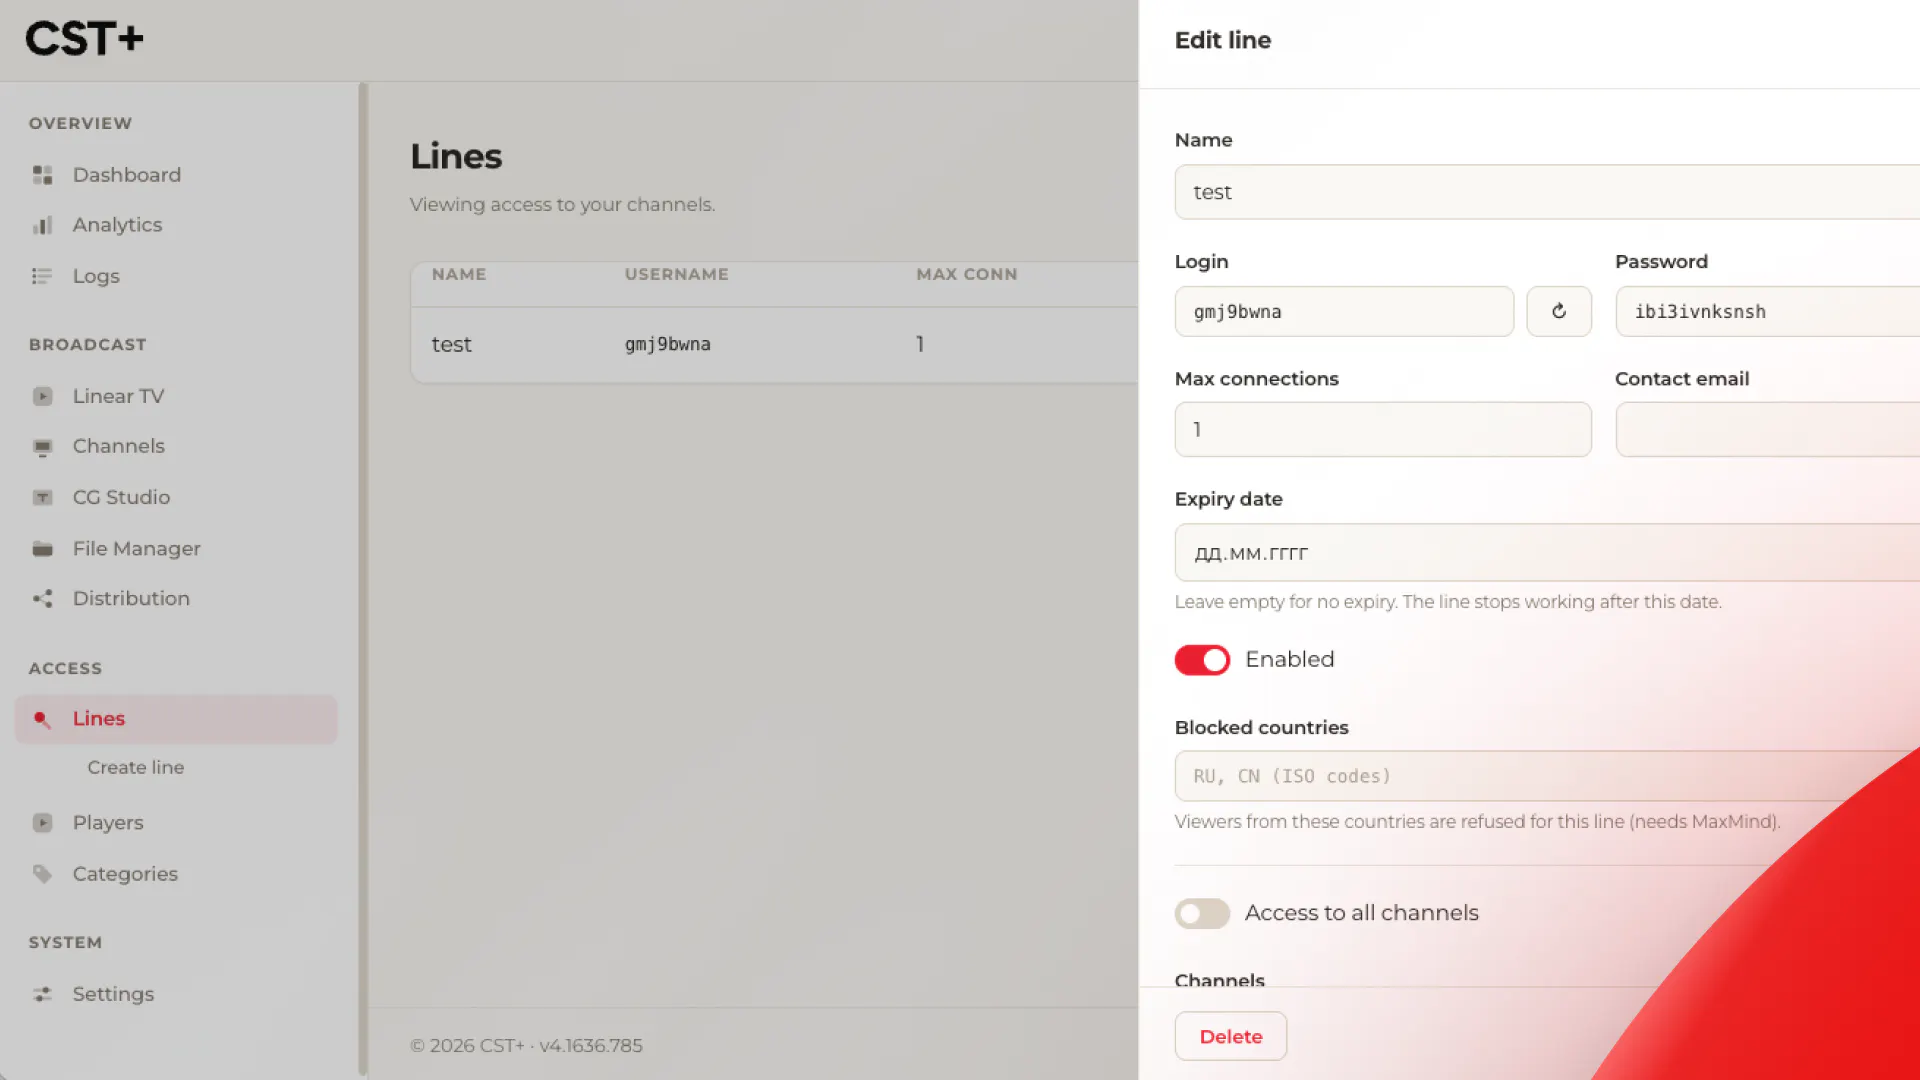Click the version text v4.1636.785 in the footer
Image resolution: width=1920 pixels, height=1080 pixels.
point(591,1045)
